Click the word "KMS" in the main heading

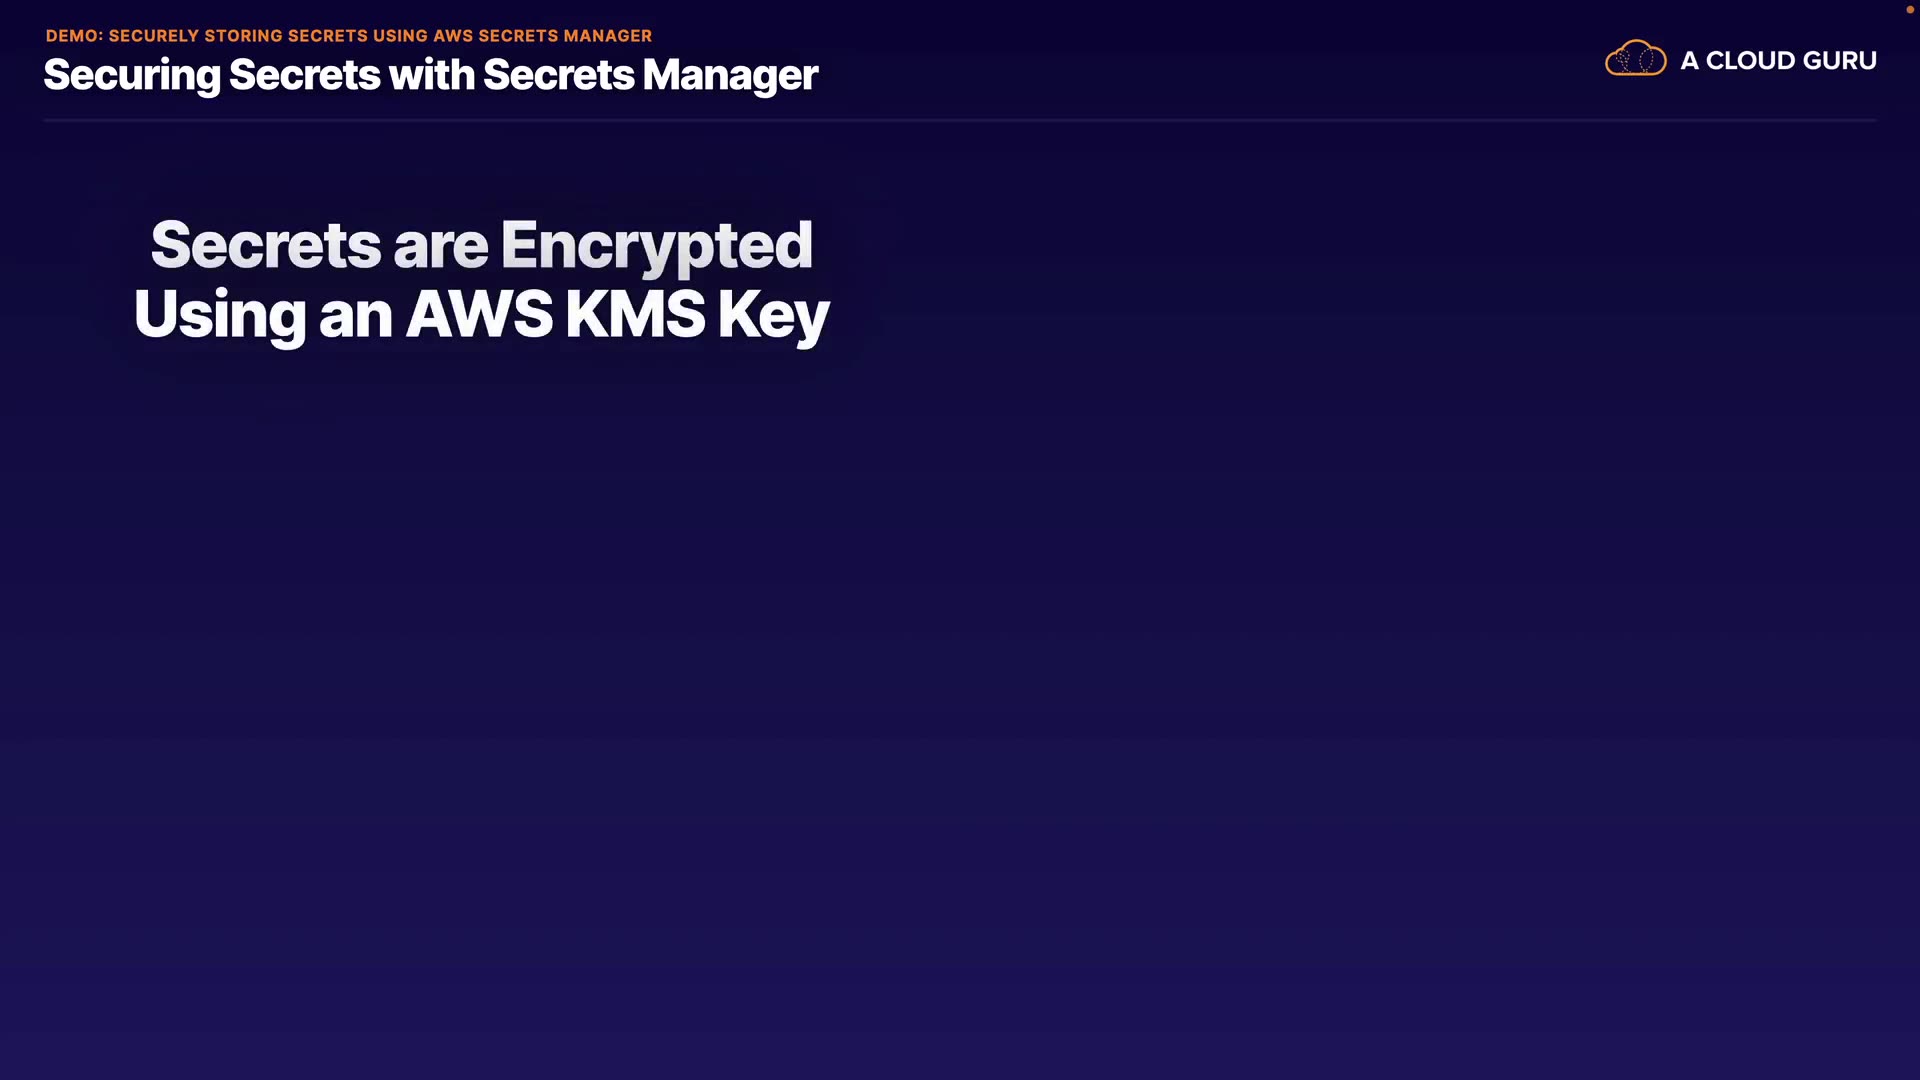pos(635,314)
